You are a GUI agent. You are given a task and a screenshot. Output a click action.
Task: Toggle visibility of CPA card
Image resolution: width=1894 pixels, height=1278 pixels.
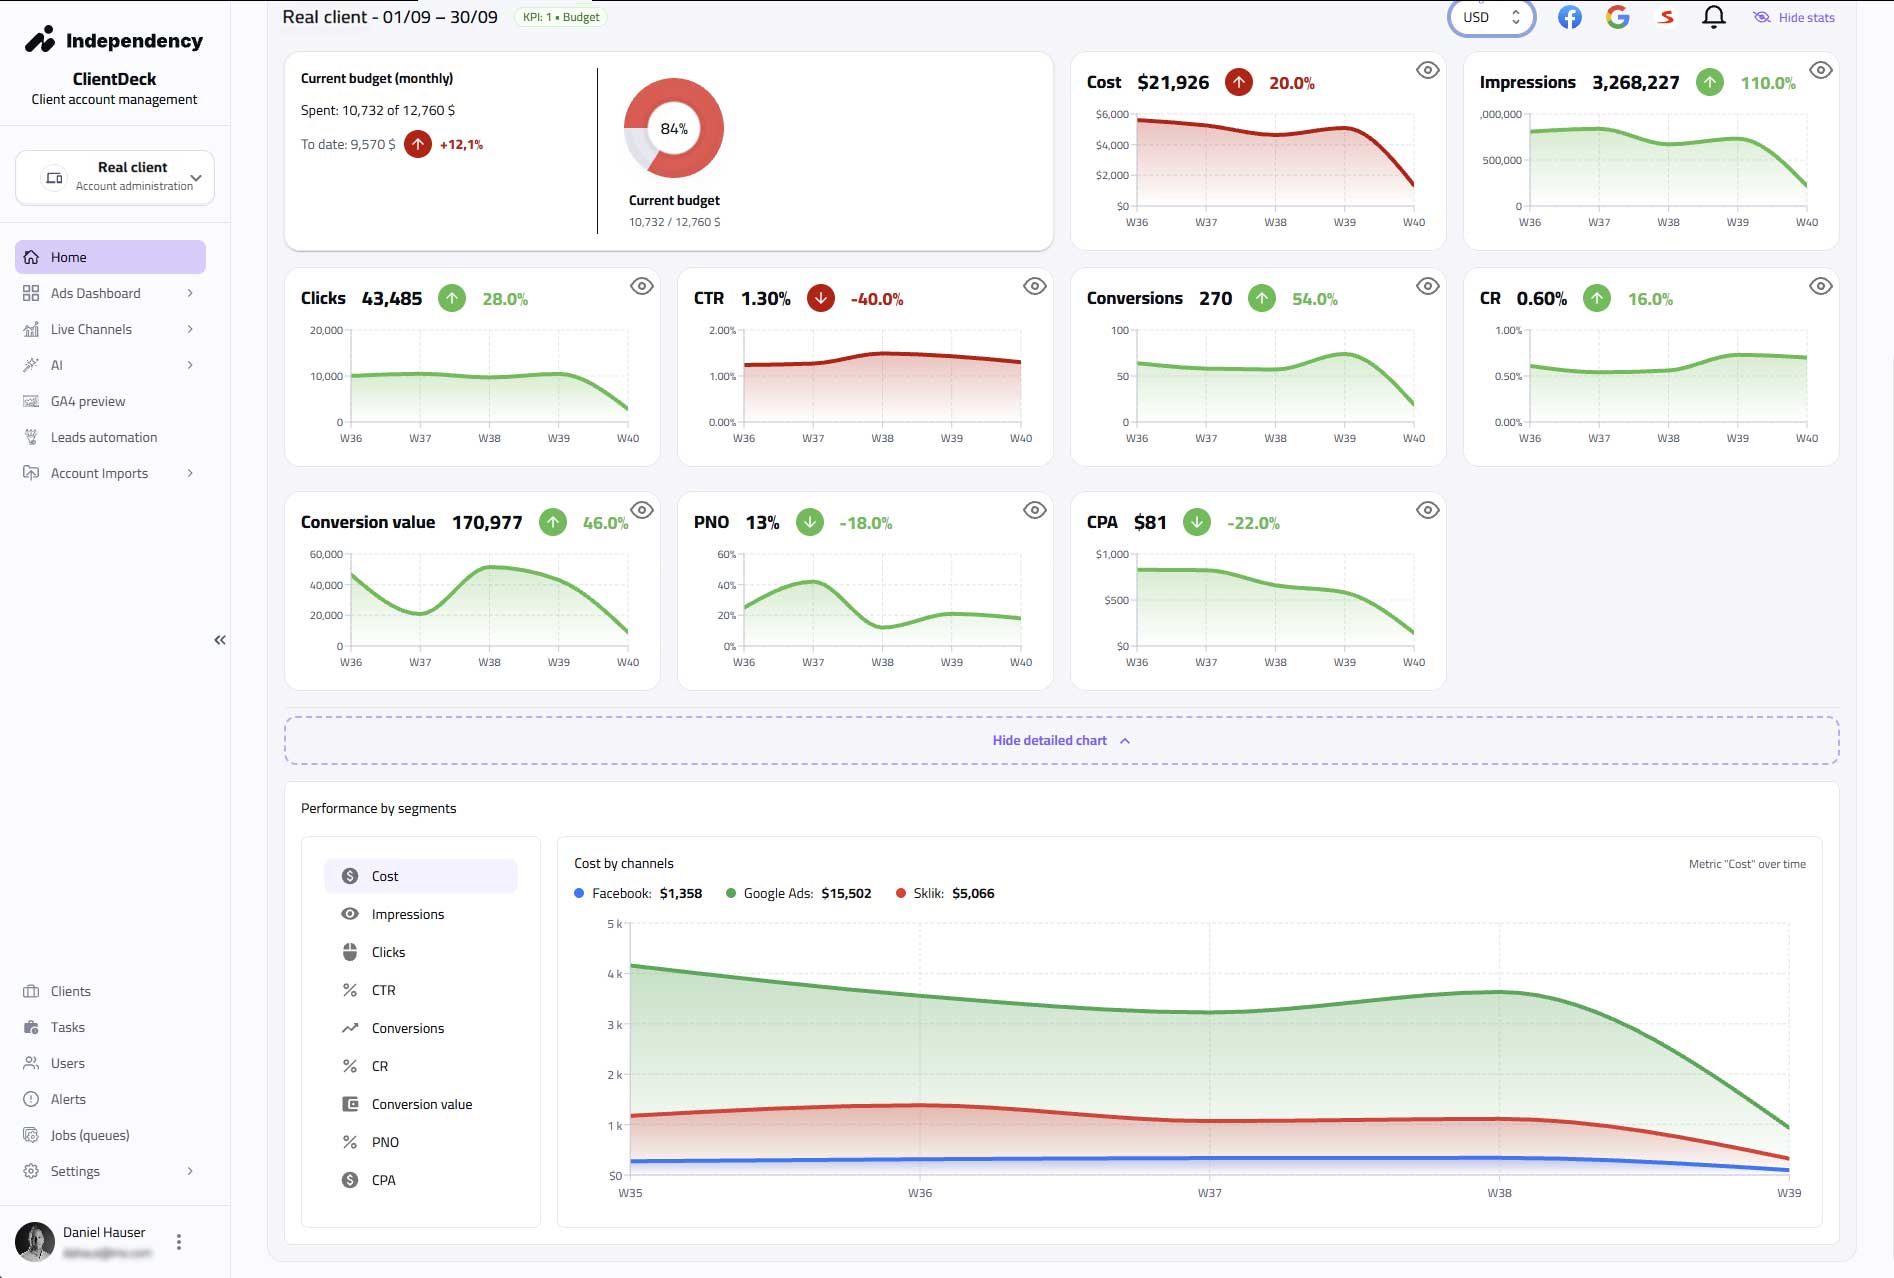pos(1427,510)
